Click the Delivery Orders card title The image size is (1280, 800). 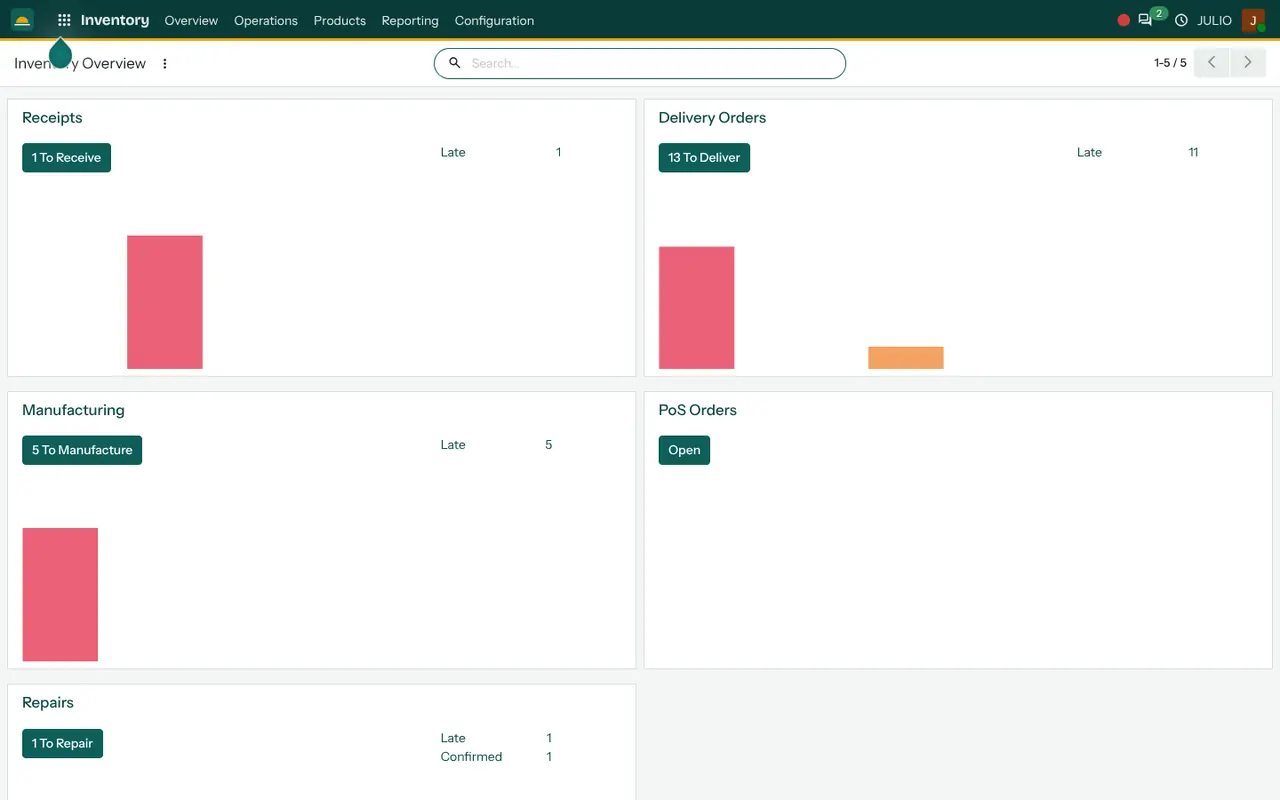coord(712,118)
